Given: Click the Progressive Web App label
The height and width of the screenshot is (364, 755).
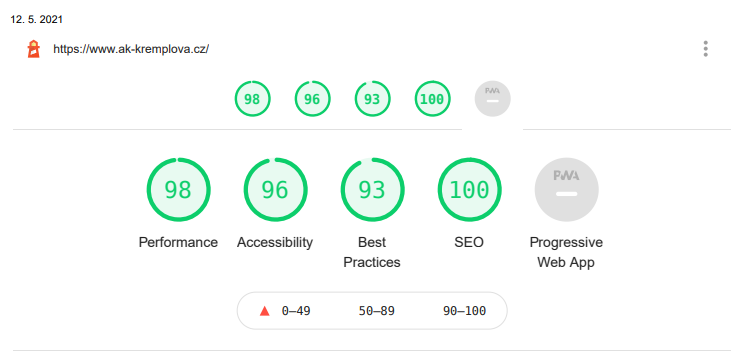Looking at the screenshot, I should (566, 252).
